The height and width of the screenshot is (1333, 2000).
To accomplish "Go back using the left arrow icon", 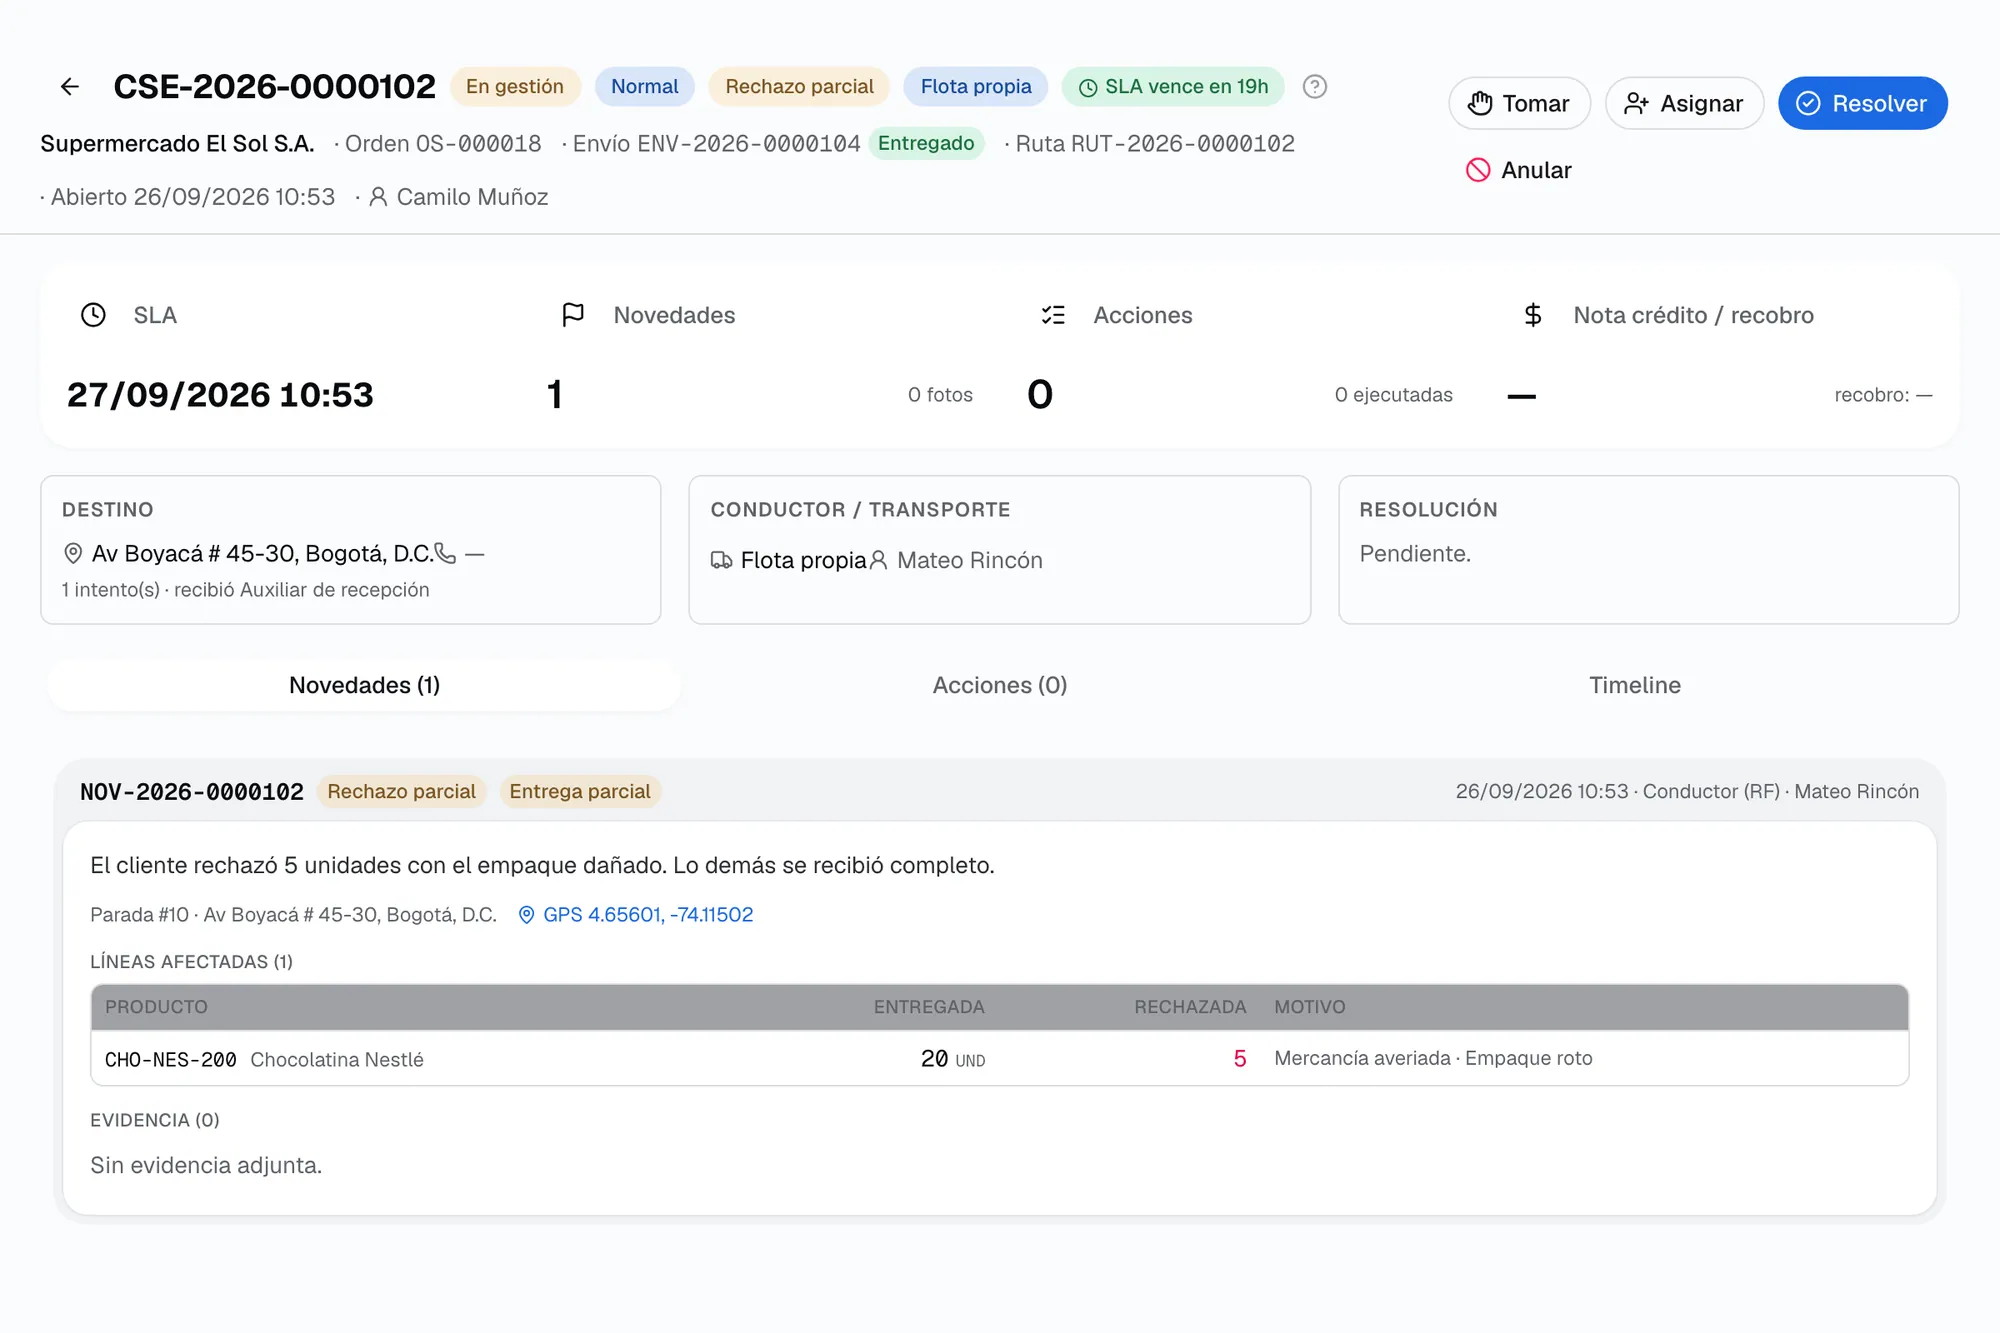I will pyautogui.click(x=70, y=87).
